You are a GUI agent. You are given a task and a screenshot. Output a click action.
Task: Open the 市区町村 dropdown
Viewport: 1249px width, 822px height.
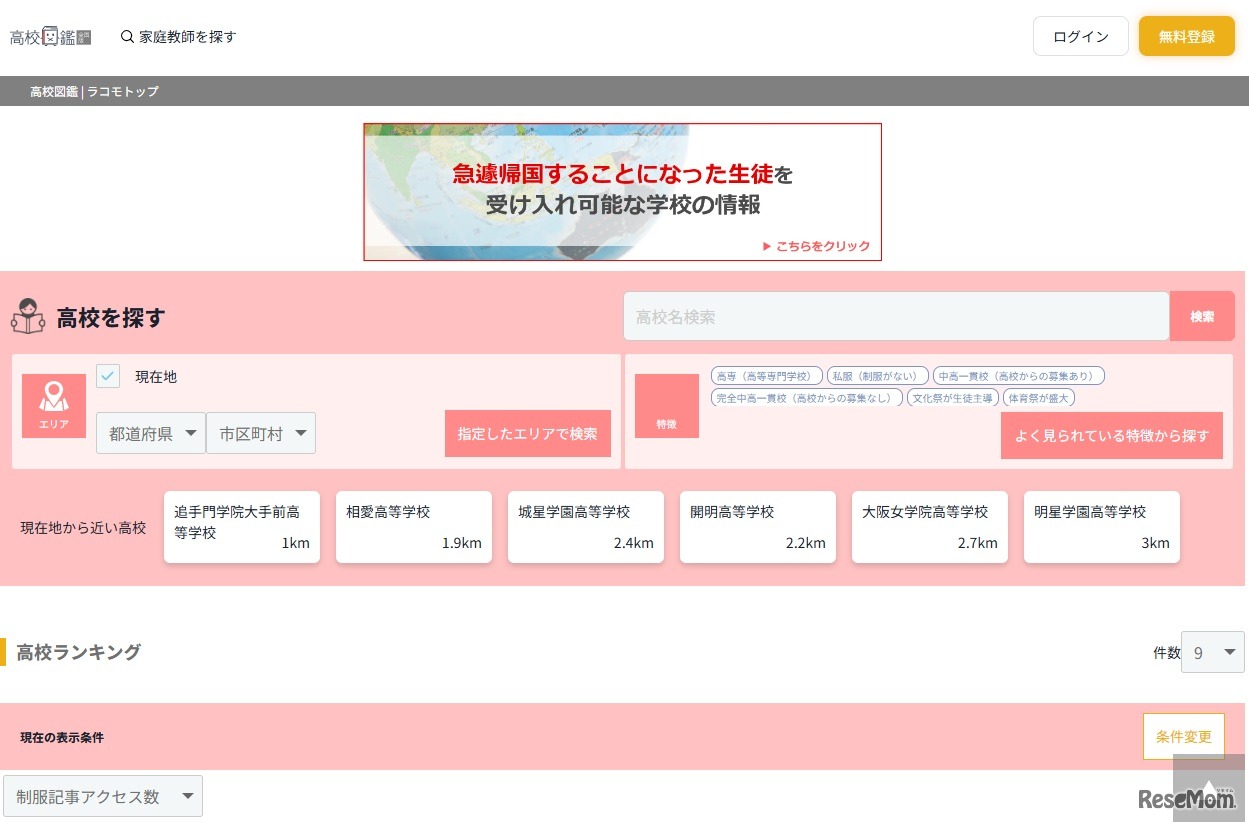click(261, 433)
